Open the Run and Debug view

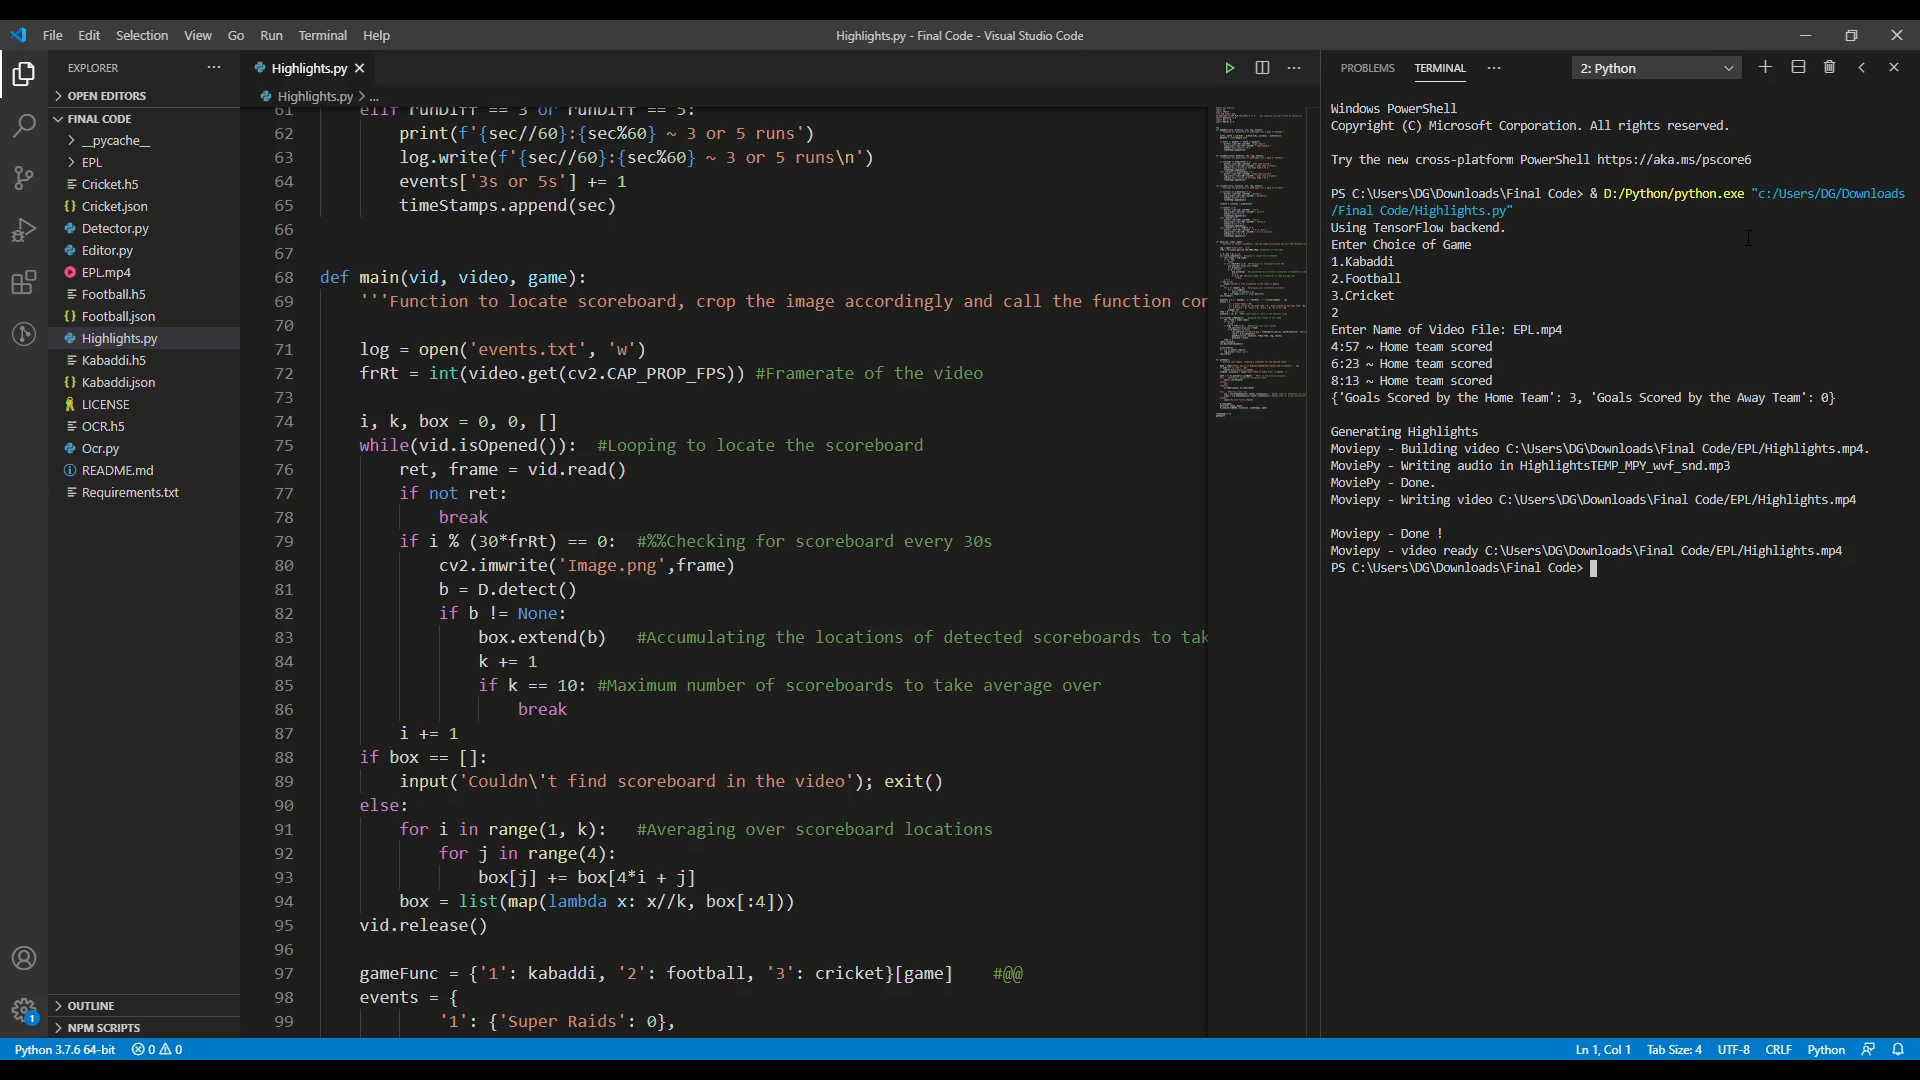(24, 230)
